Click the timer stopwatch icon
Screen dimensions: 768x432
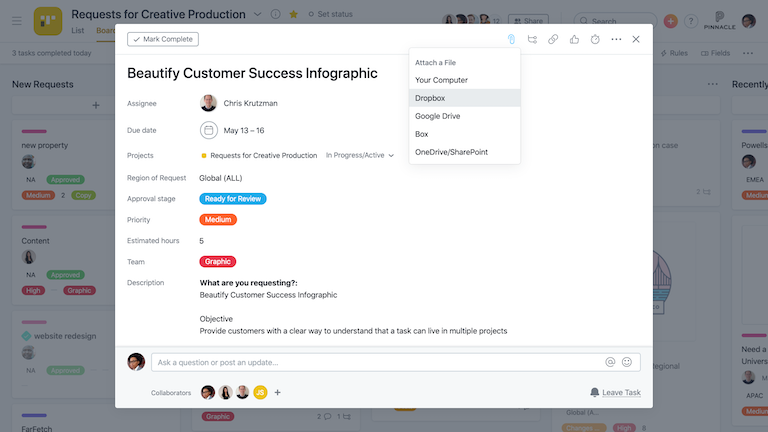[x=595, y=39]
